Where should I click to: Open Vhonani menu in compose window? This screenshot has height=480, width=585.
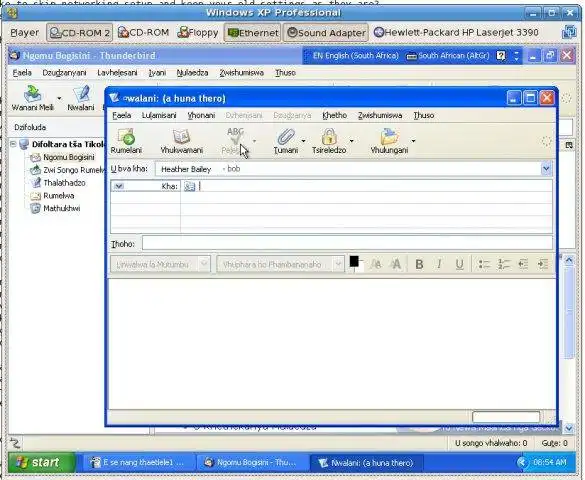201,115
